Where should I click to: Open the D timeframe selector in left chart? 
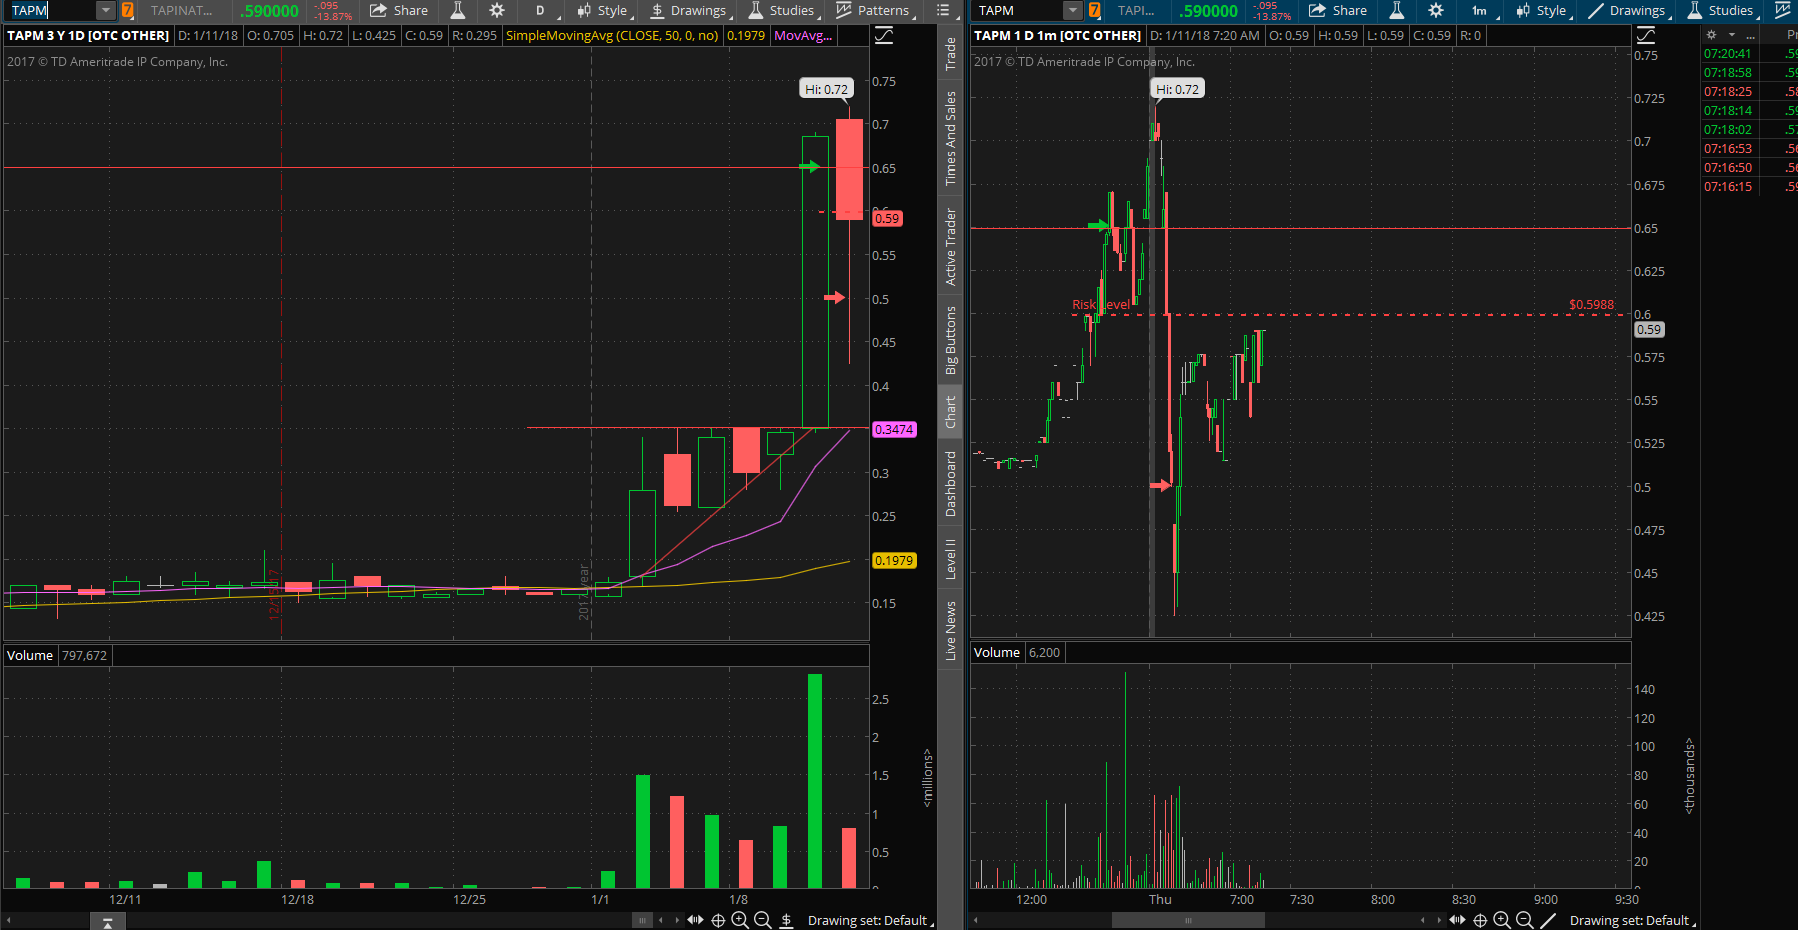[541, 11]
